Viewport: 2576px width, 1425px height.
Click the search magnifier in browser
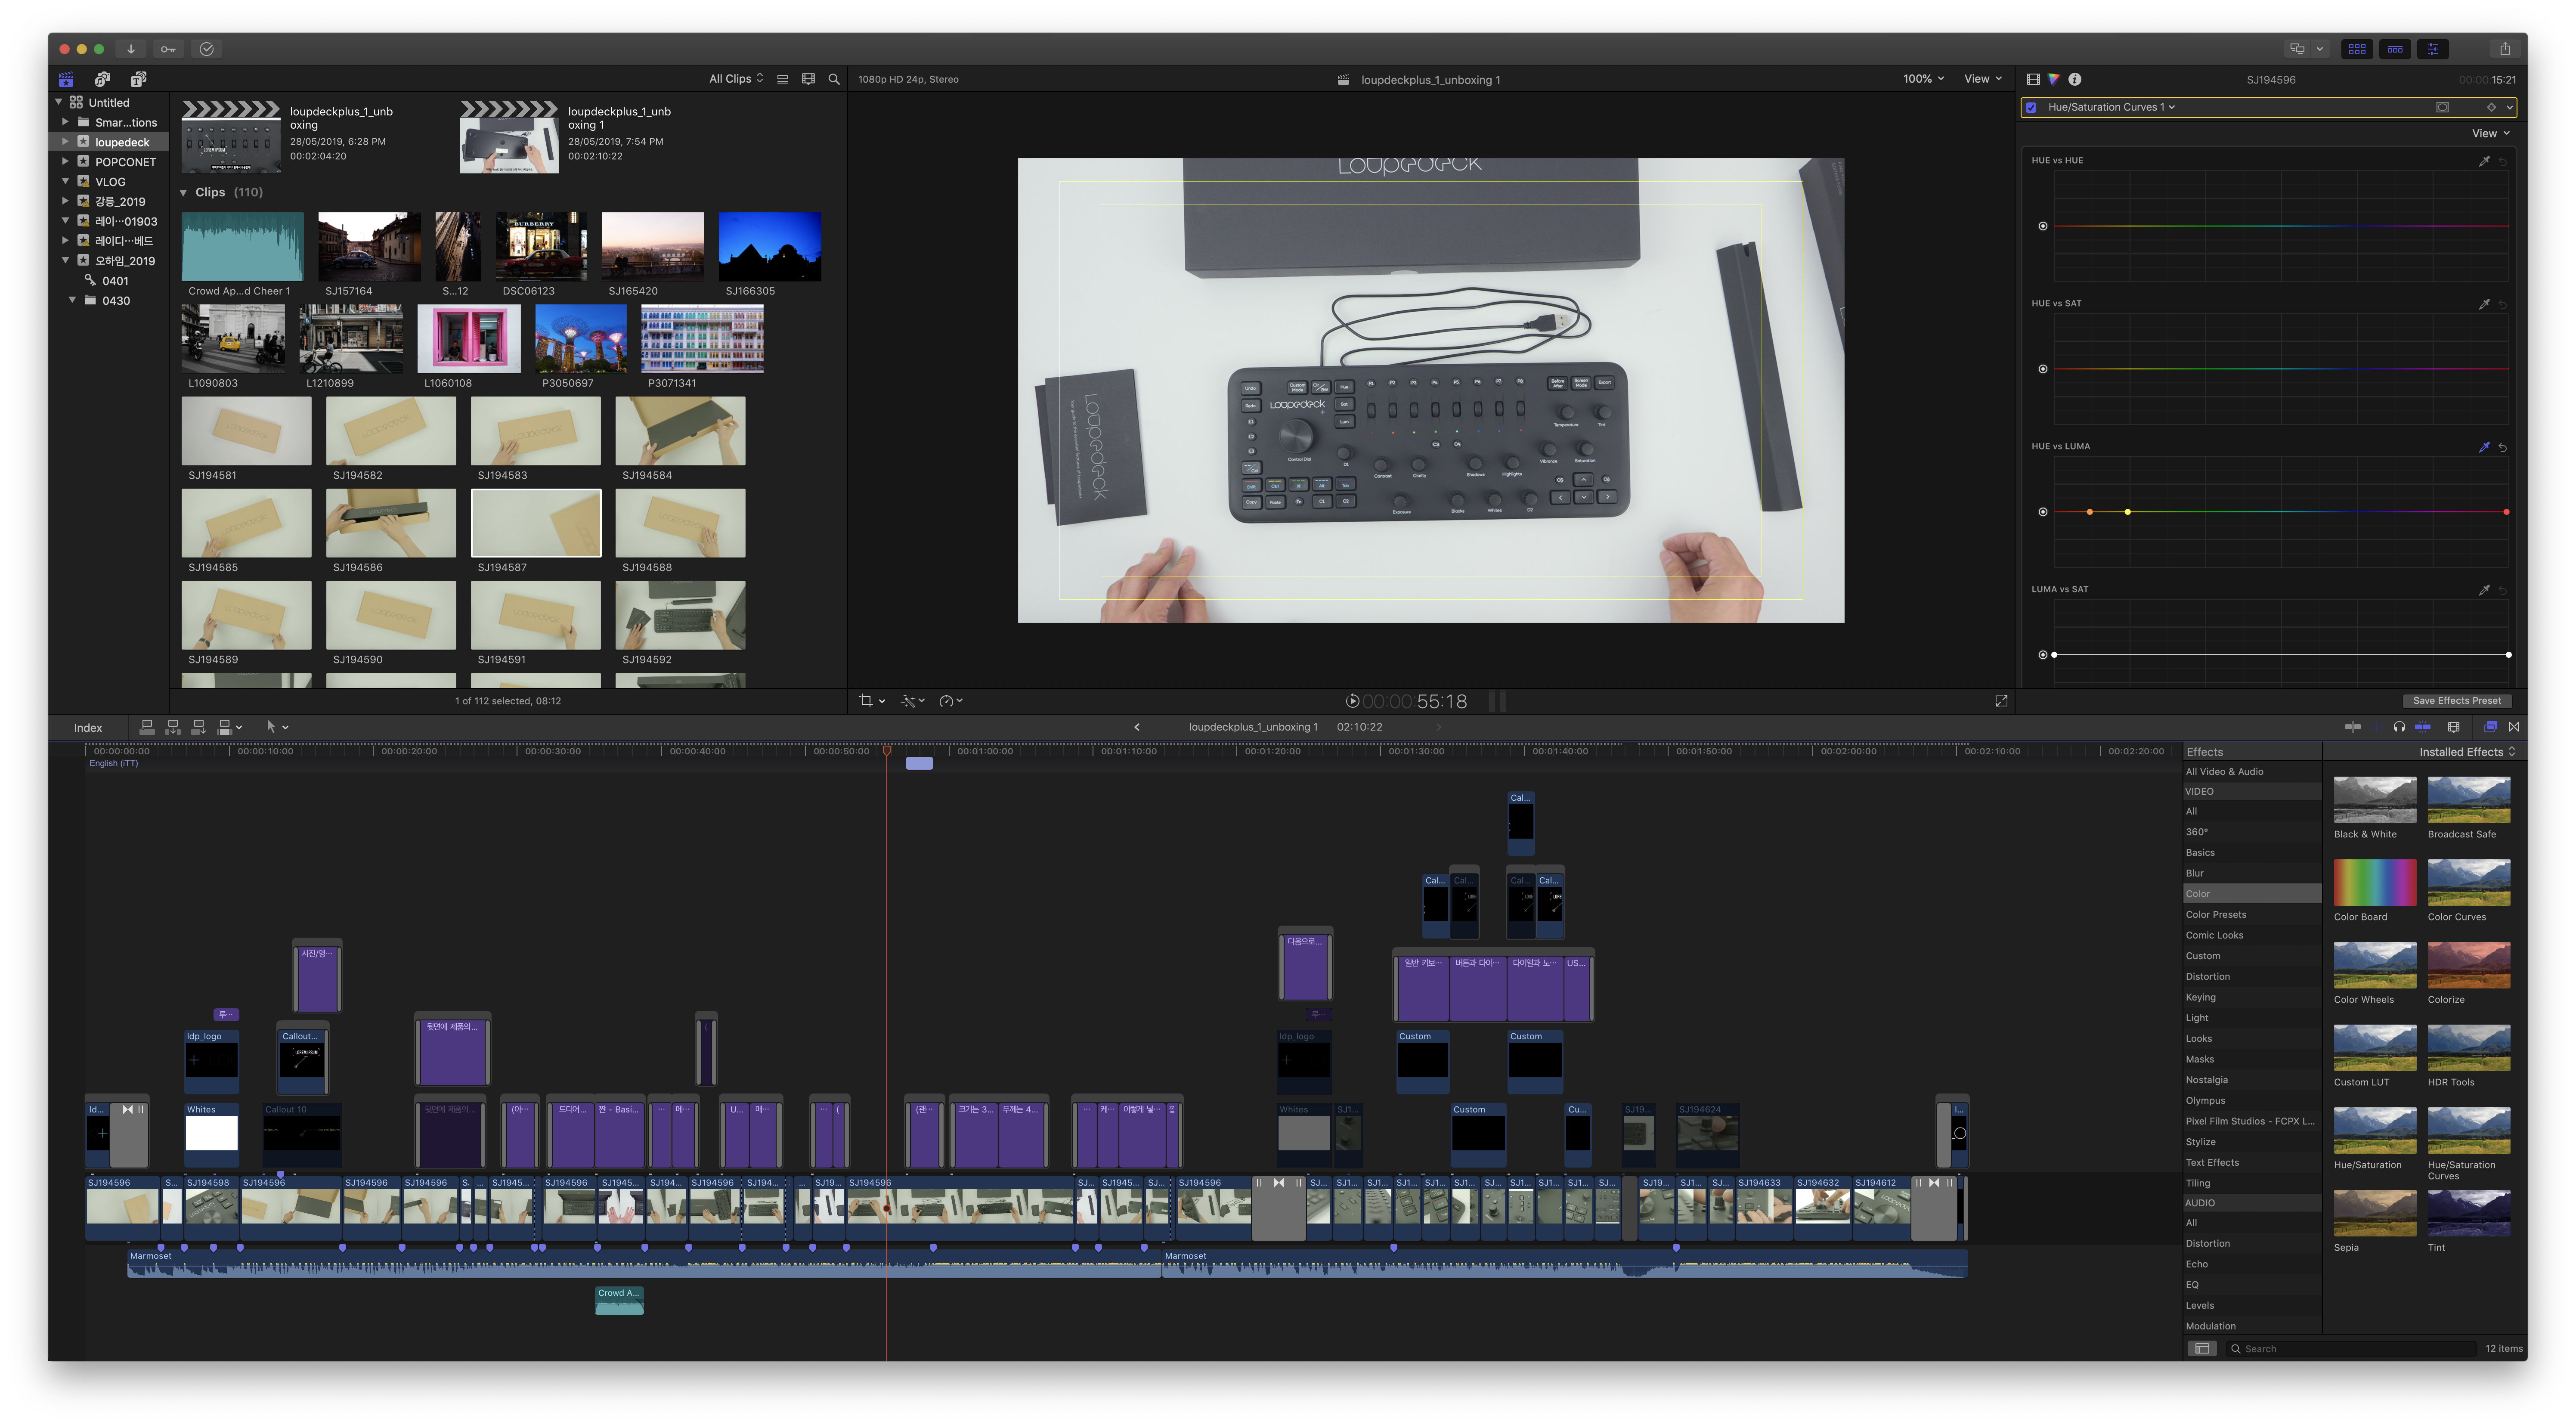coord(834,79)
